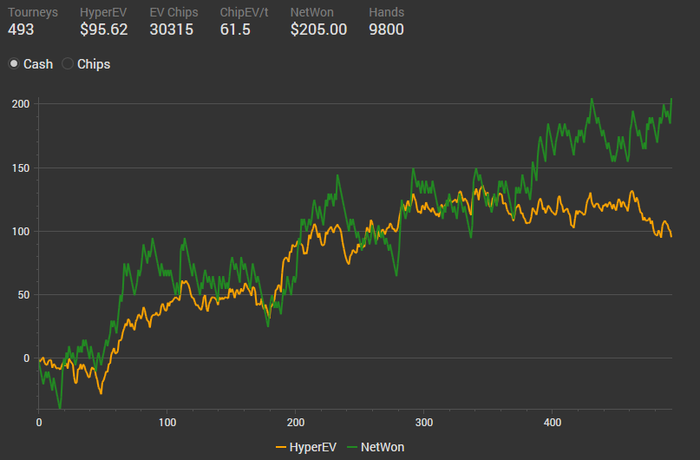Click the x-axis label 100
Screen dimensions: 700x460
pyautogui.click(x=167, y=422)
